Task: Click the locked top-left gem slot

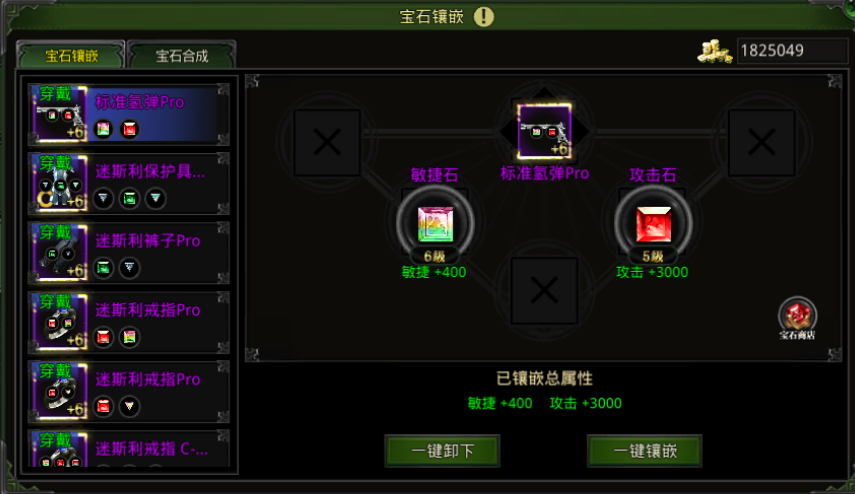Action: [x=327, y=143]
